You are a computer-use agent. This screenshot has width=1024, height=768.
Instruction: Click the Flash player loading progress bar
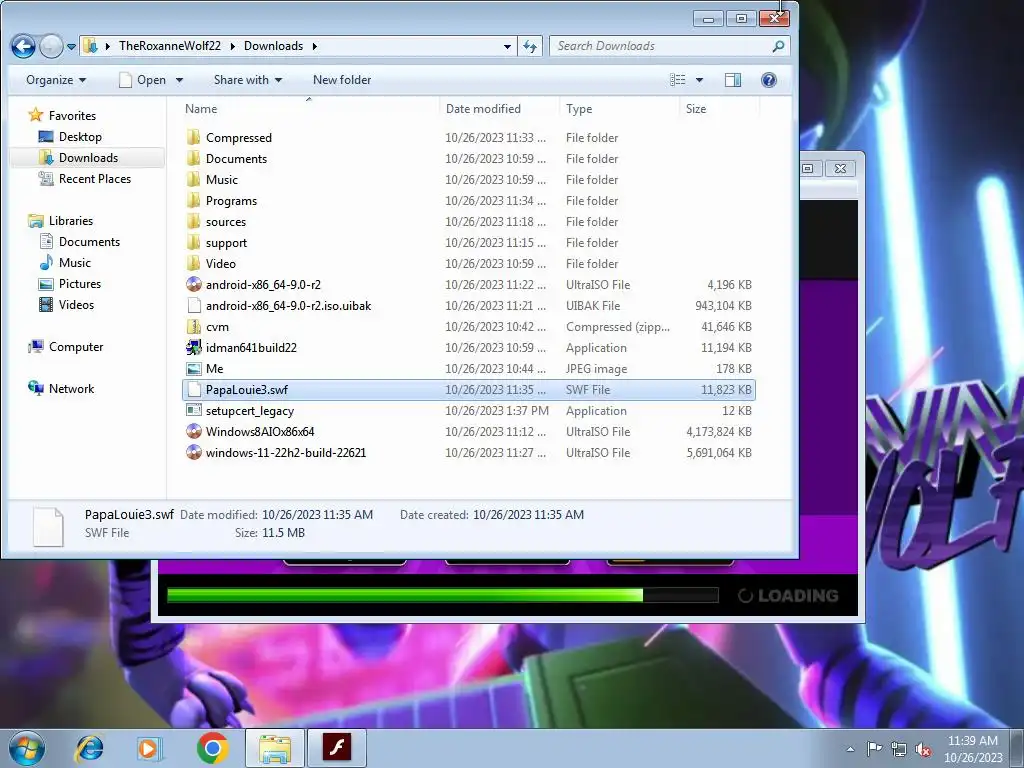tap(443, 595)
